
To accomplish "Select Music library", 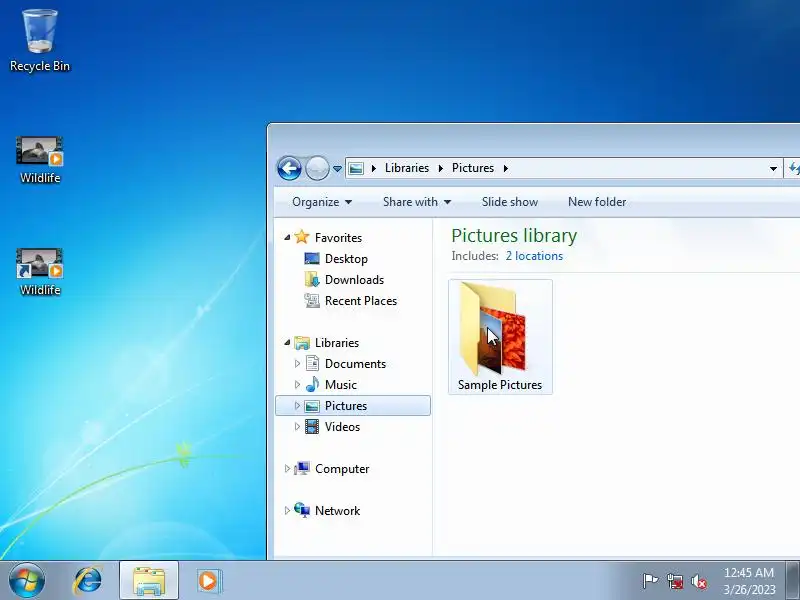I will tap(340, 385).
